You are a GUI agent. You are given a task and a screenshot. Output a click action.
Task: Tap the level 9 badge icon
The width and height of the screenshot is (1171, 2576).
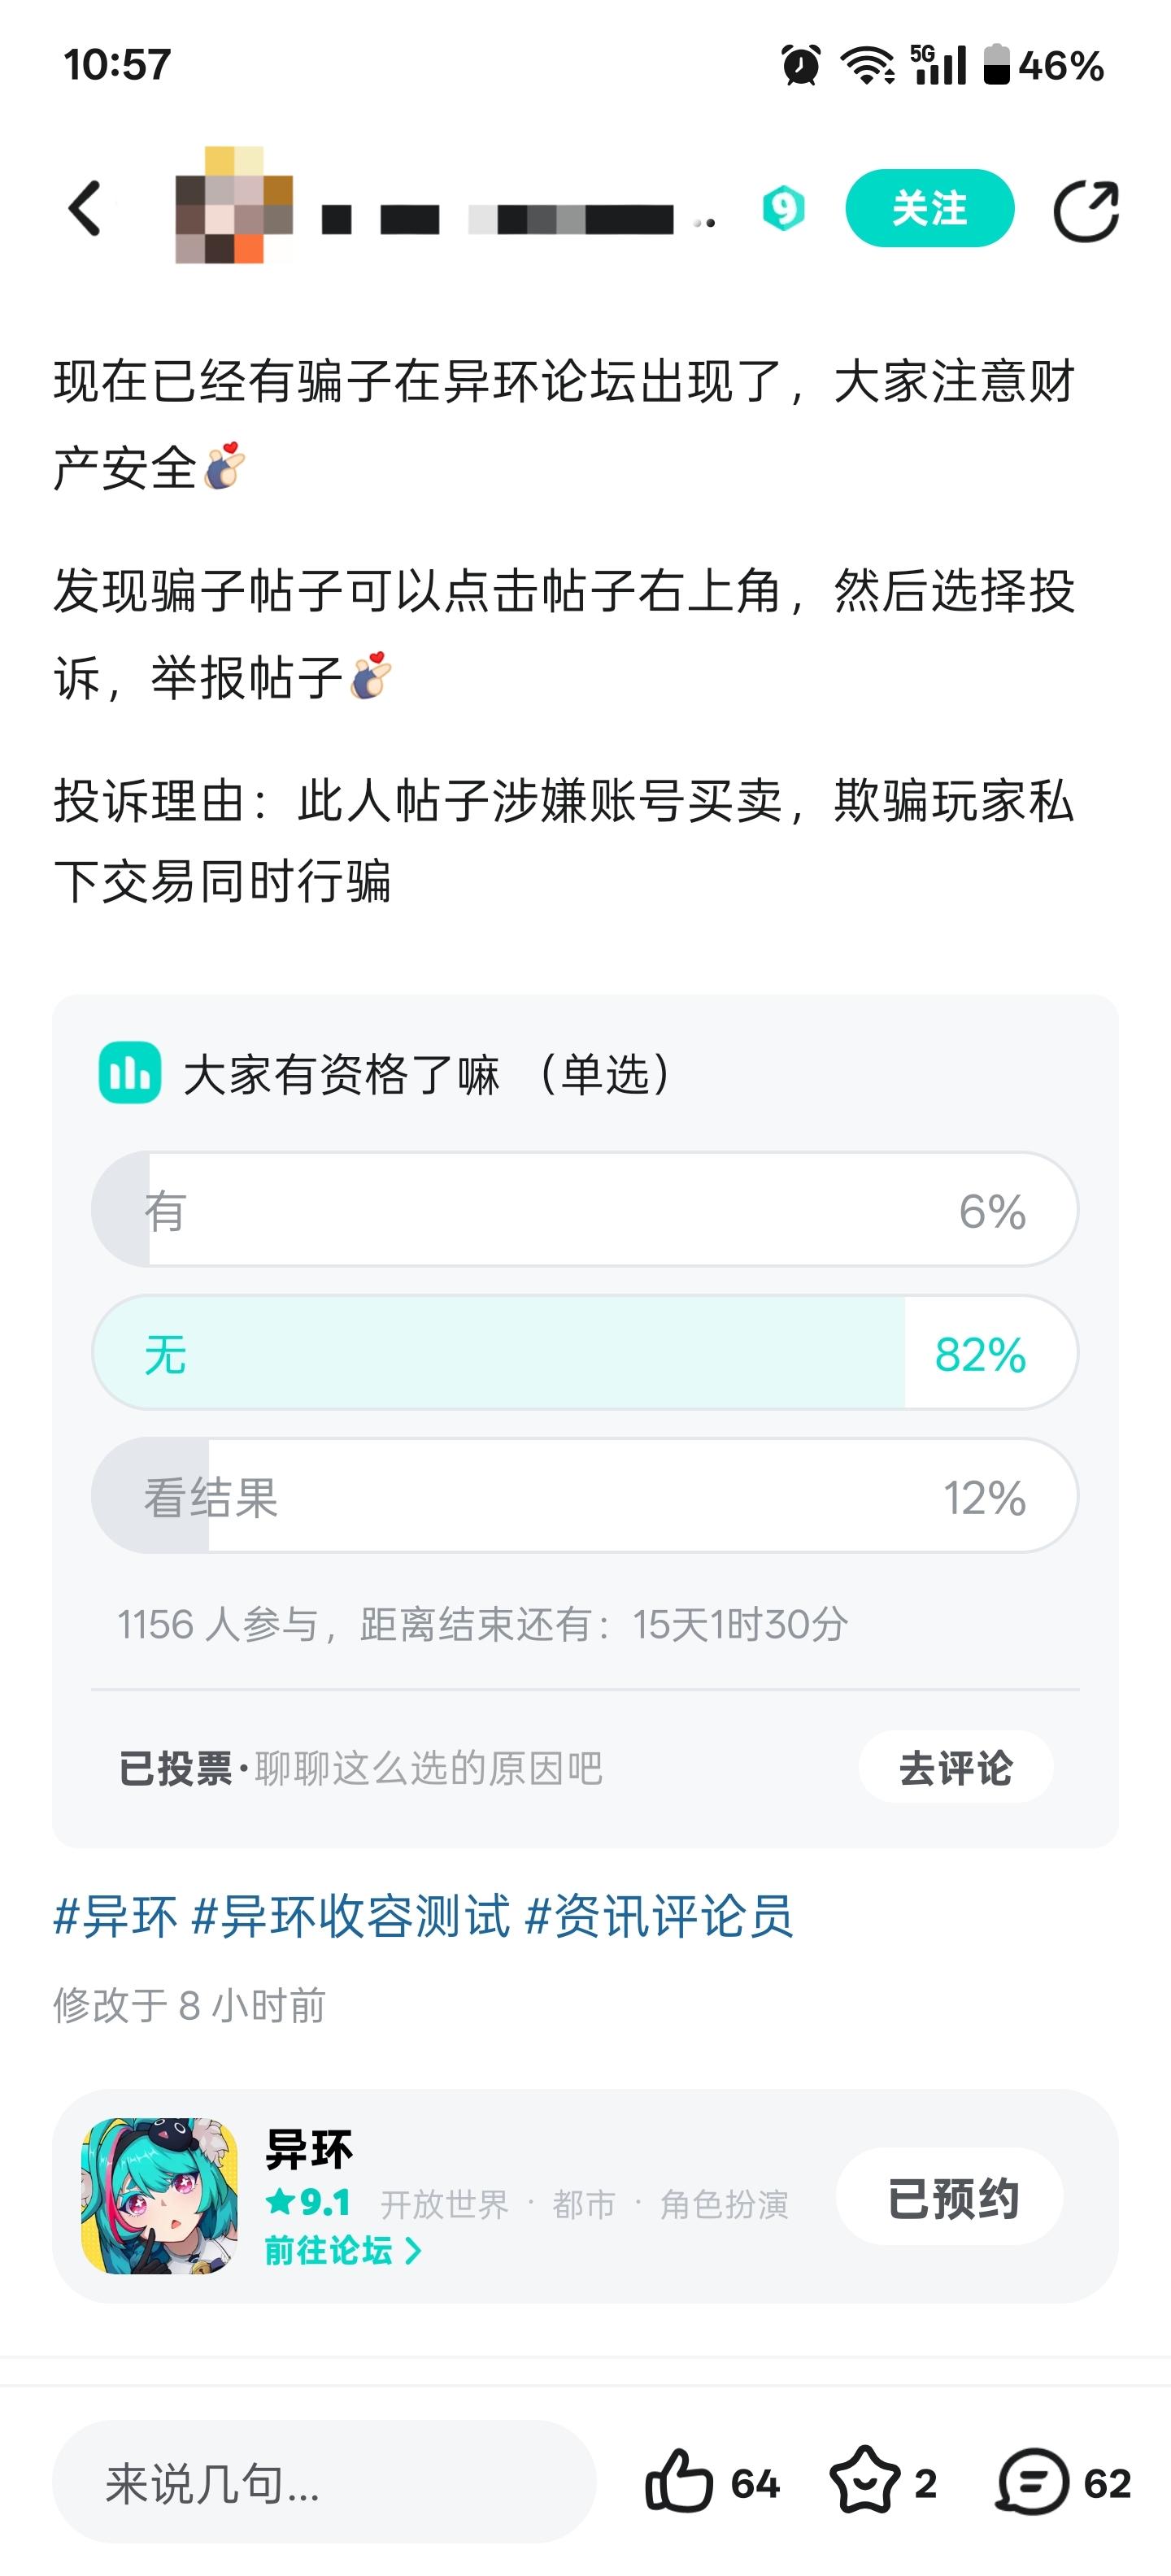(783, 209)
